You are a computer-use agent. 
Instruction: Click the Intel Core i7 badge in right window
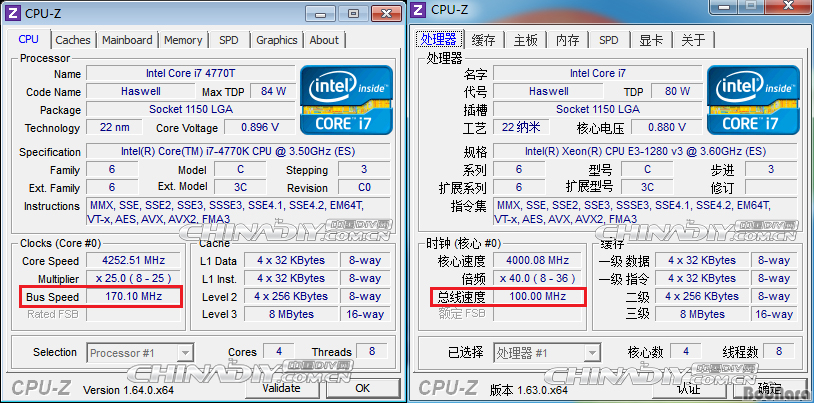[x=753, y=100]
